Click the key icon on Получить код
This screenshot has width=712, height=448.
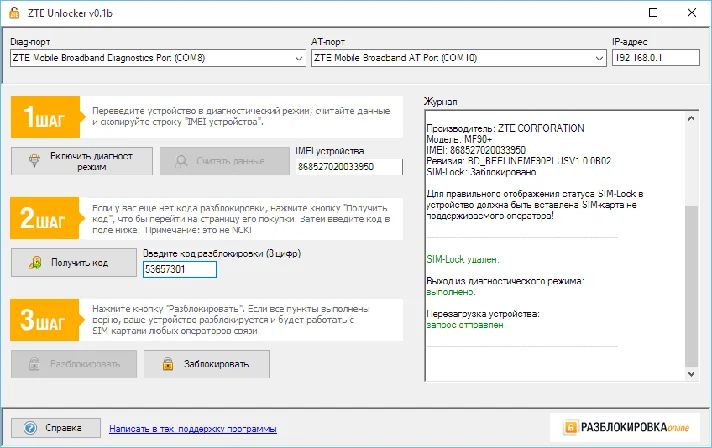35,262
